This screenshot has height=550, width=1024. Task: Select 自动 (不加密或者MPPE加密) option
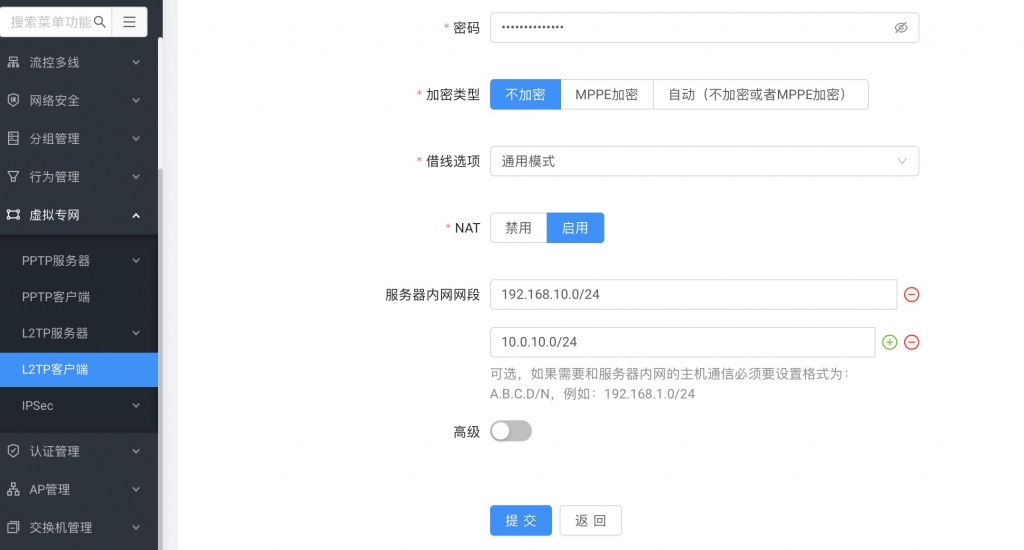point(761,95)
